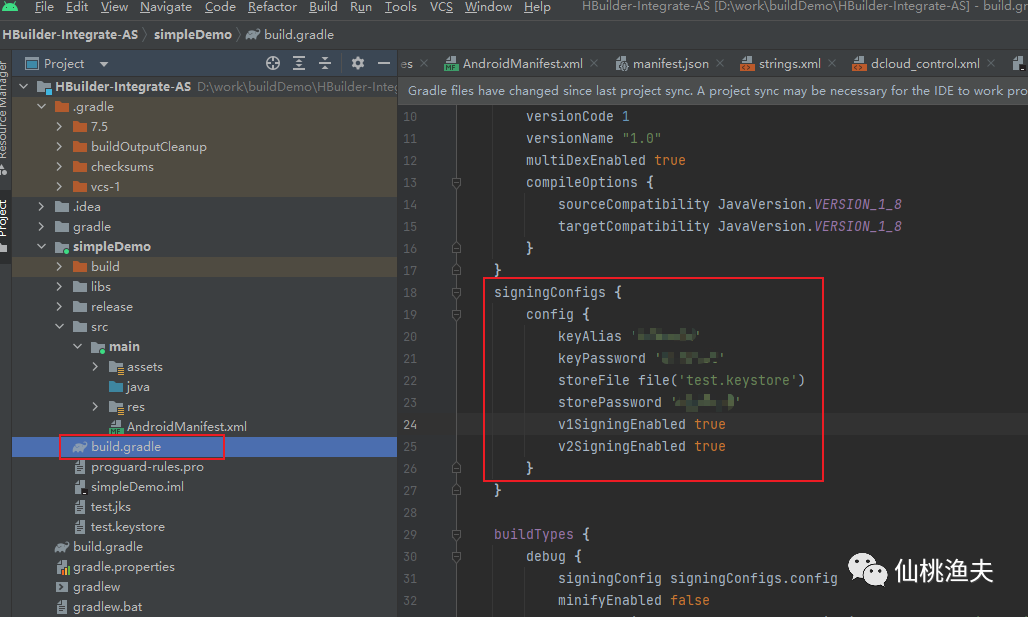Click the Collapse All icon in Project panel
The width and height of the screenshot is (1028, 617).
[325, 63]
